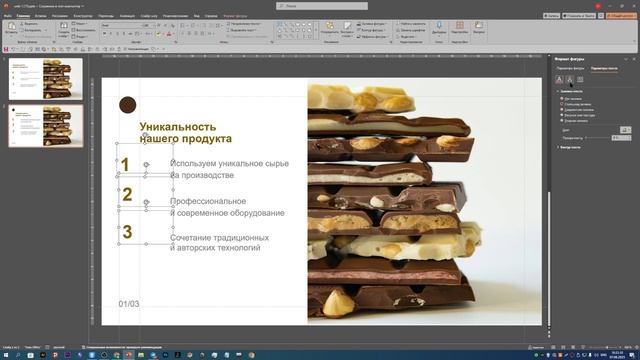Select 'Сплошная заливка' (Solid fill) radio option

point(562,104)
